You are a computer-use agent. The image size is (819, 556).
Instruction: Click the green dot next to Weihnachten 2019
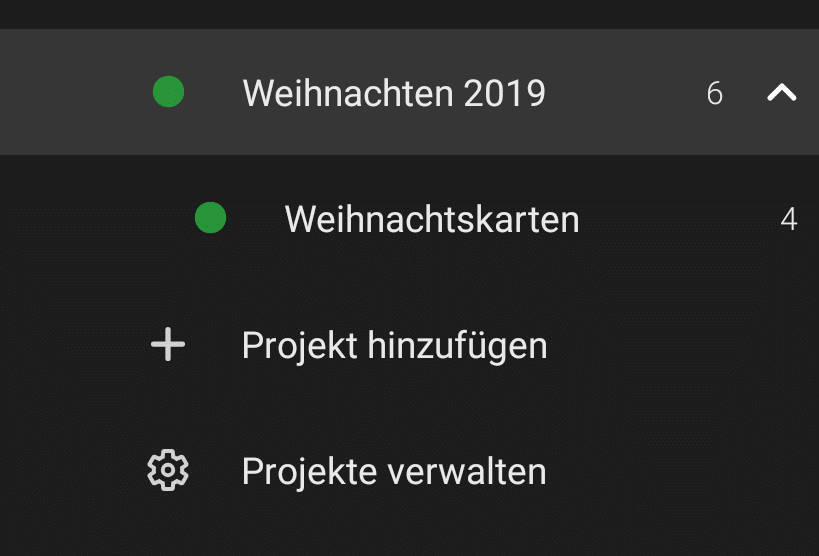pyautogui.click(x=168, y=91)
